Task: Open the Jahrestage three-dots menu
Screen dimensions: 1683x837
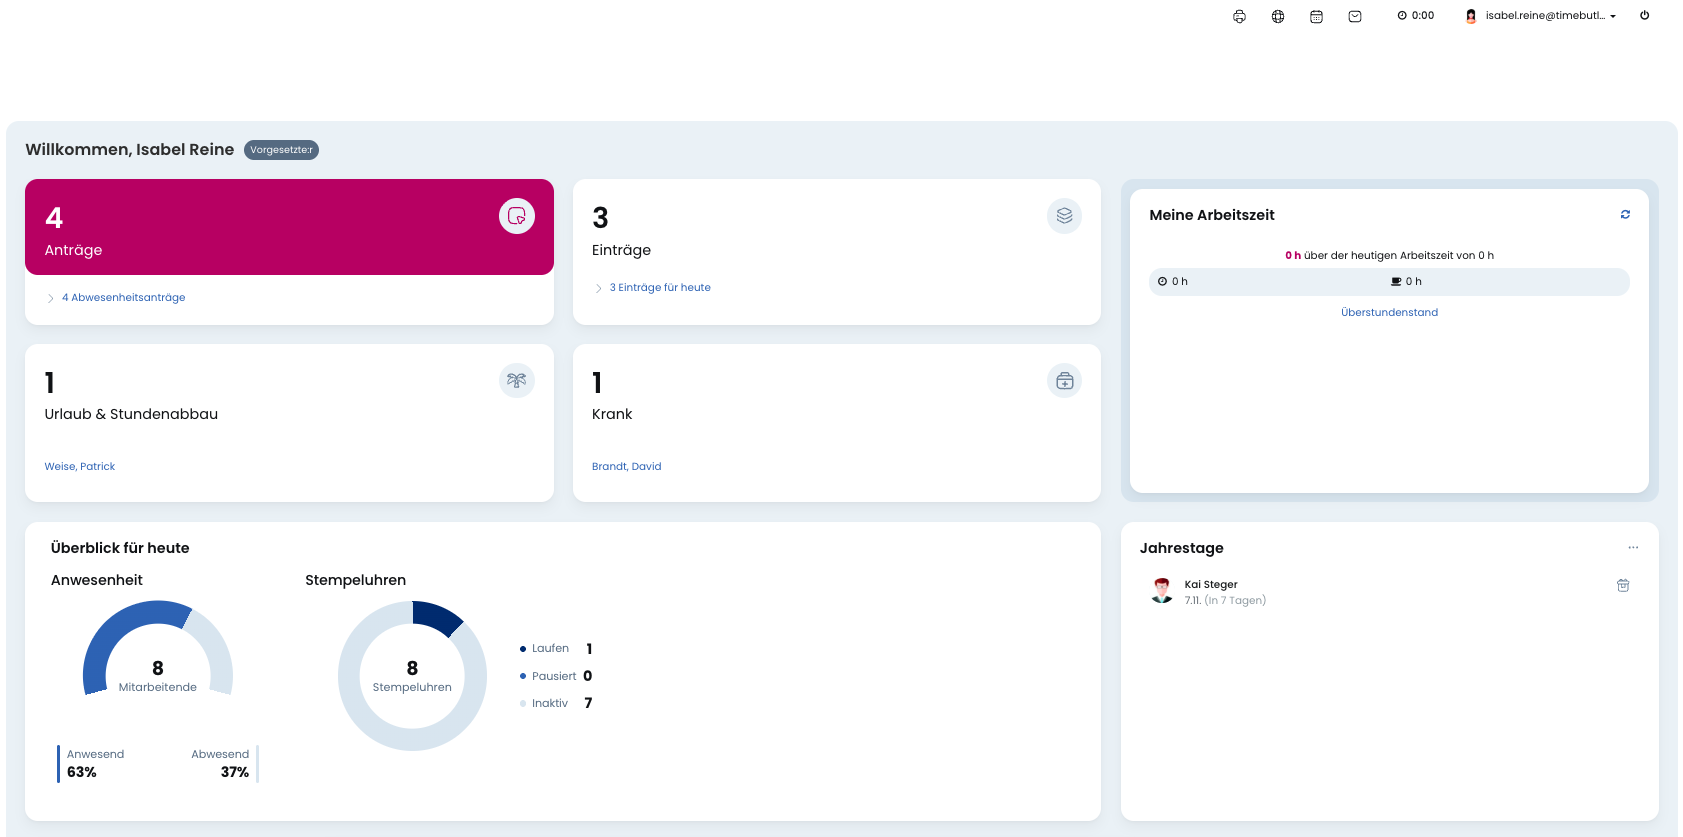Action: (1632, 548)
